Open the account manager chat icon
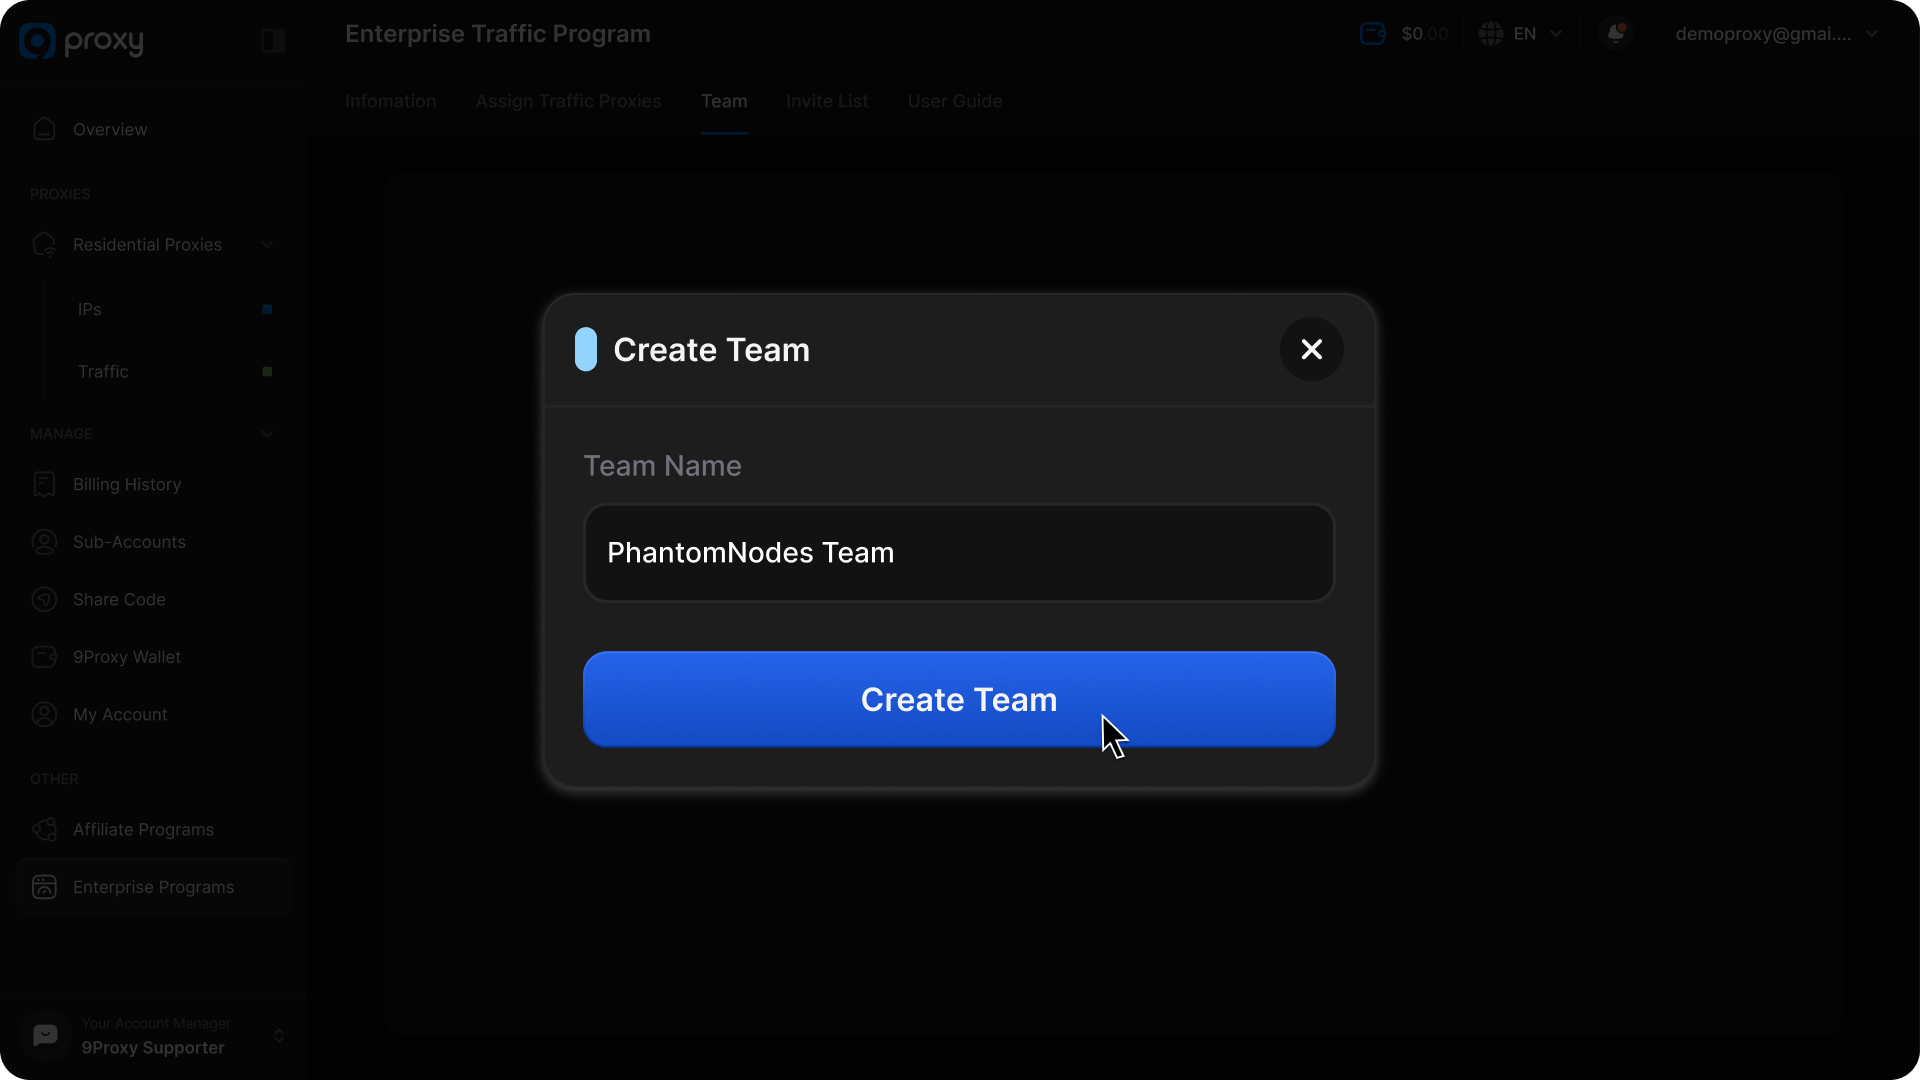The height and width of the screenshot is (1080, 1920). pos(45,1035)
